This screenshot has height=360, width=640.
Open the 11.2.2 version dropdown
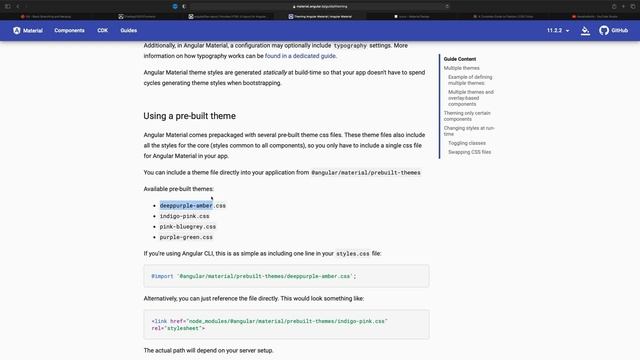pyautogui.click(x=558, y=31)
